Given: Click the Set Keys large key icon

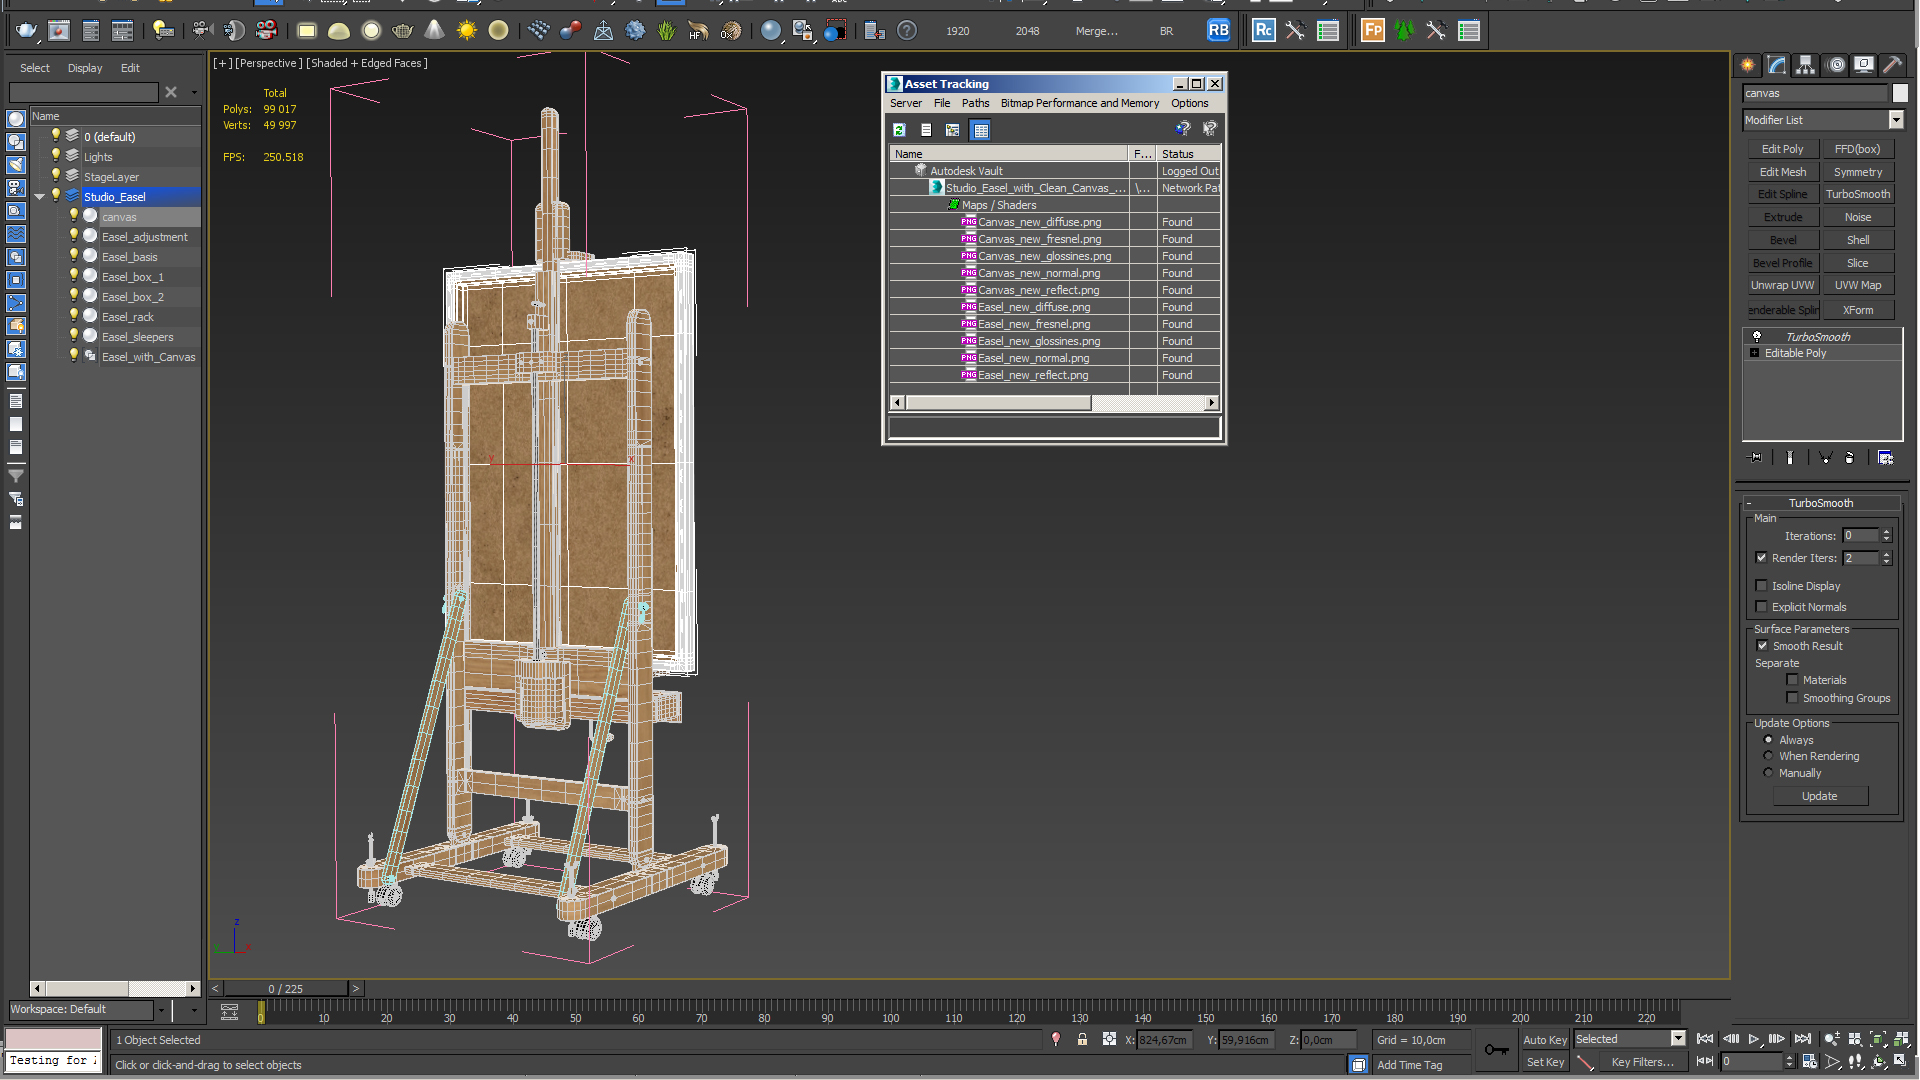Looking at the screenshot, I should click(1496, 1049).
